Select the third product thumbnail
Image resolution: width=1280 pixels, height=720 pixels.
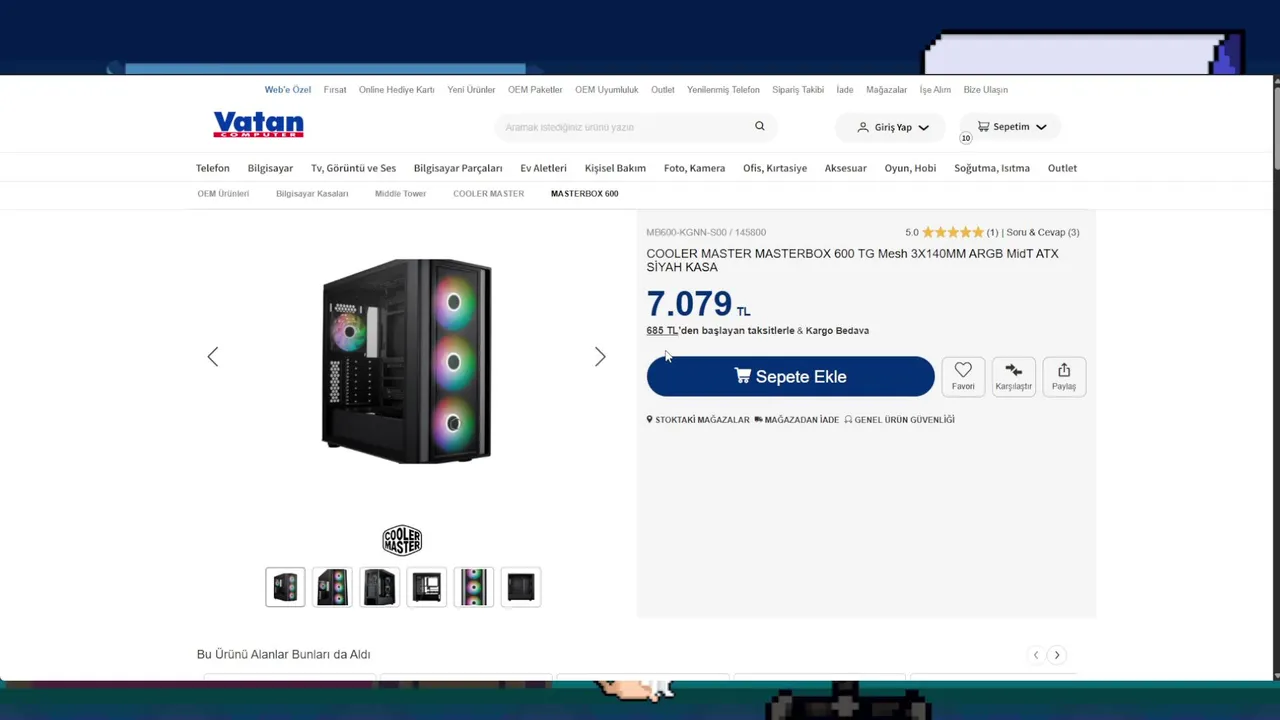pos(379,587)
